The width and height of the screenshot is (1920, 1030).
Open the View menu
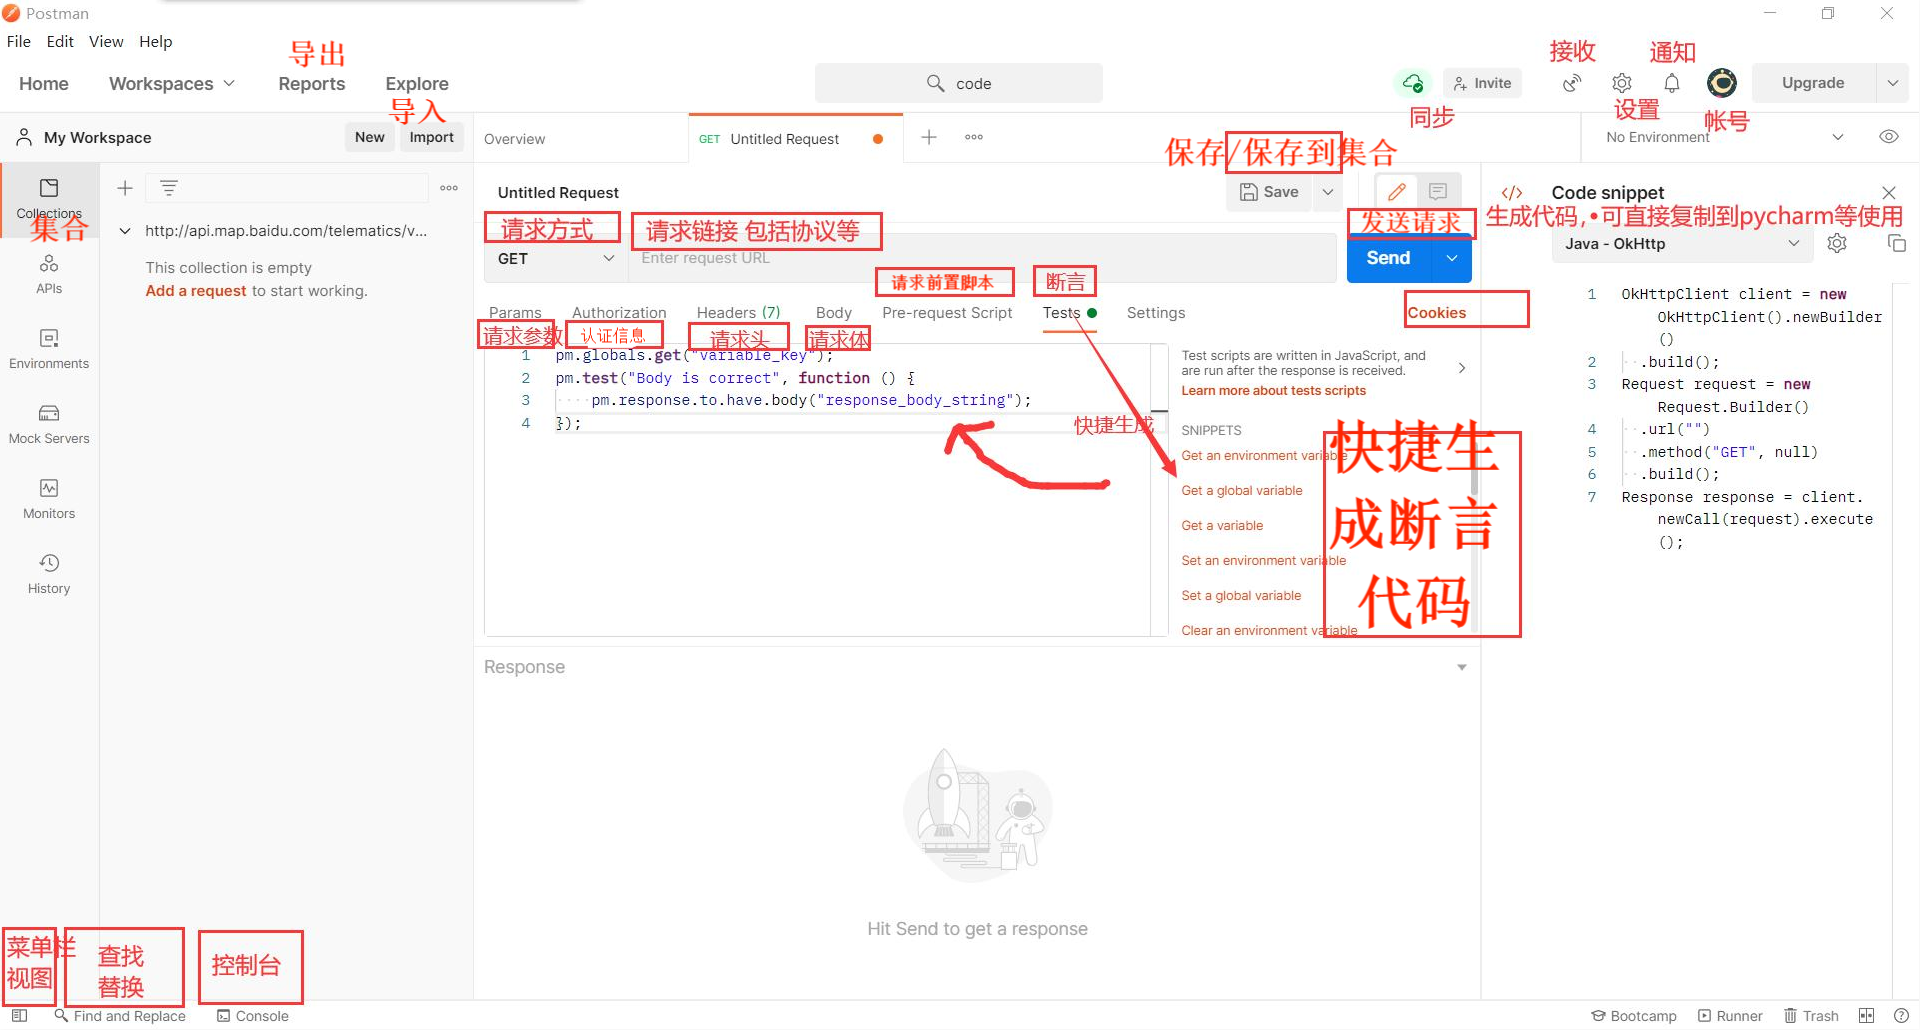(x=106, y=41)
